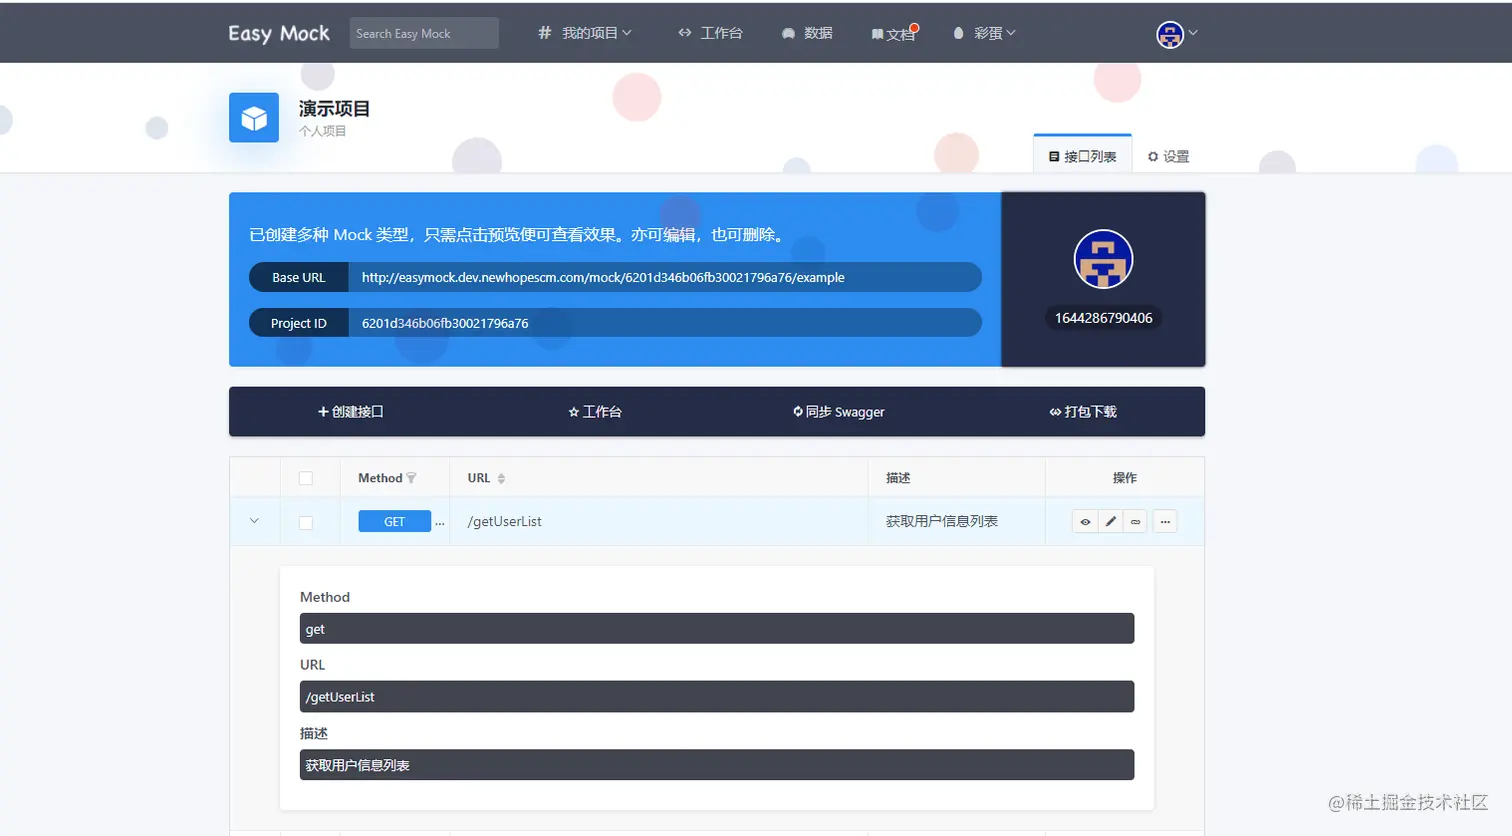Click the 1644286790406 username label

coord(1103,318)
